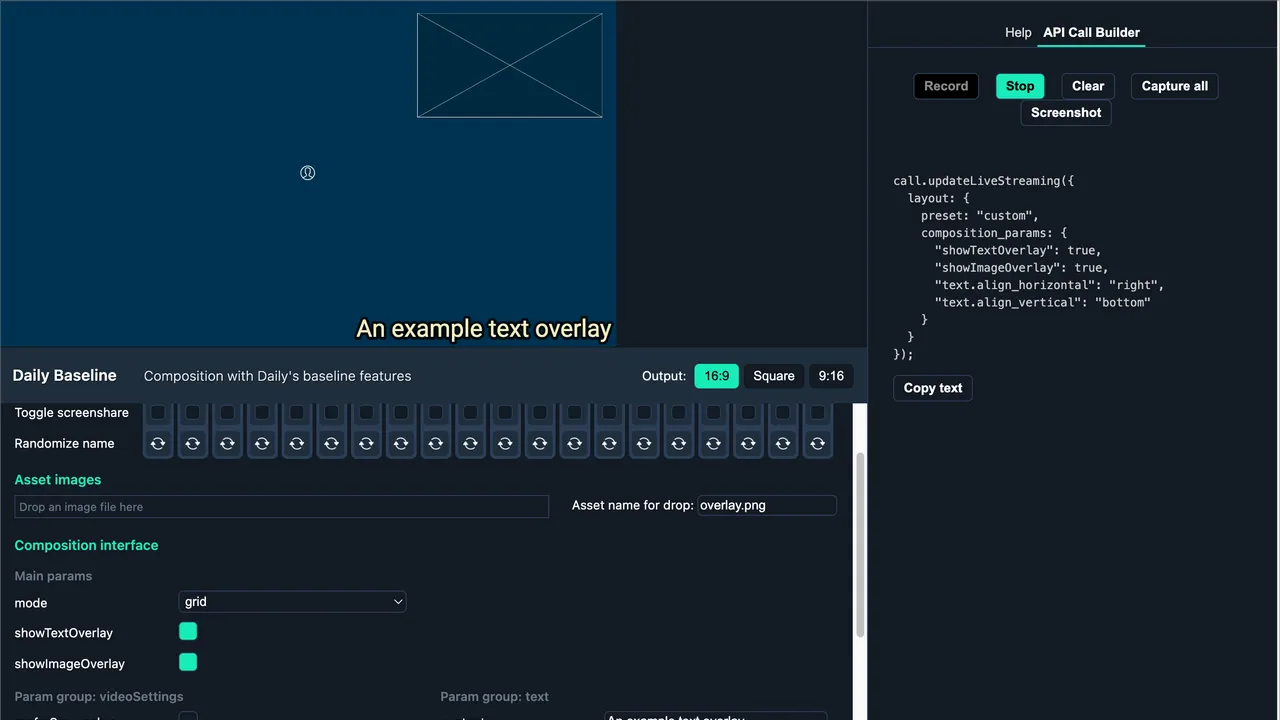Click the Screenshot button
The image size is (1280, 720).
pyautogui.click(x=1066, y=113)
